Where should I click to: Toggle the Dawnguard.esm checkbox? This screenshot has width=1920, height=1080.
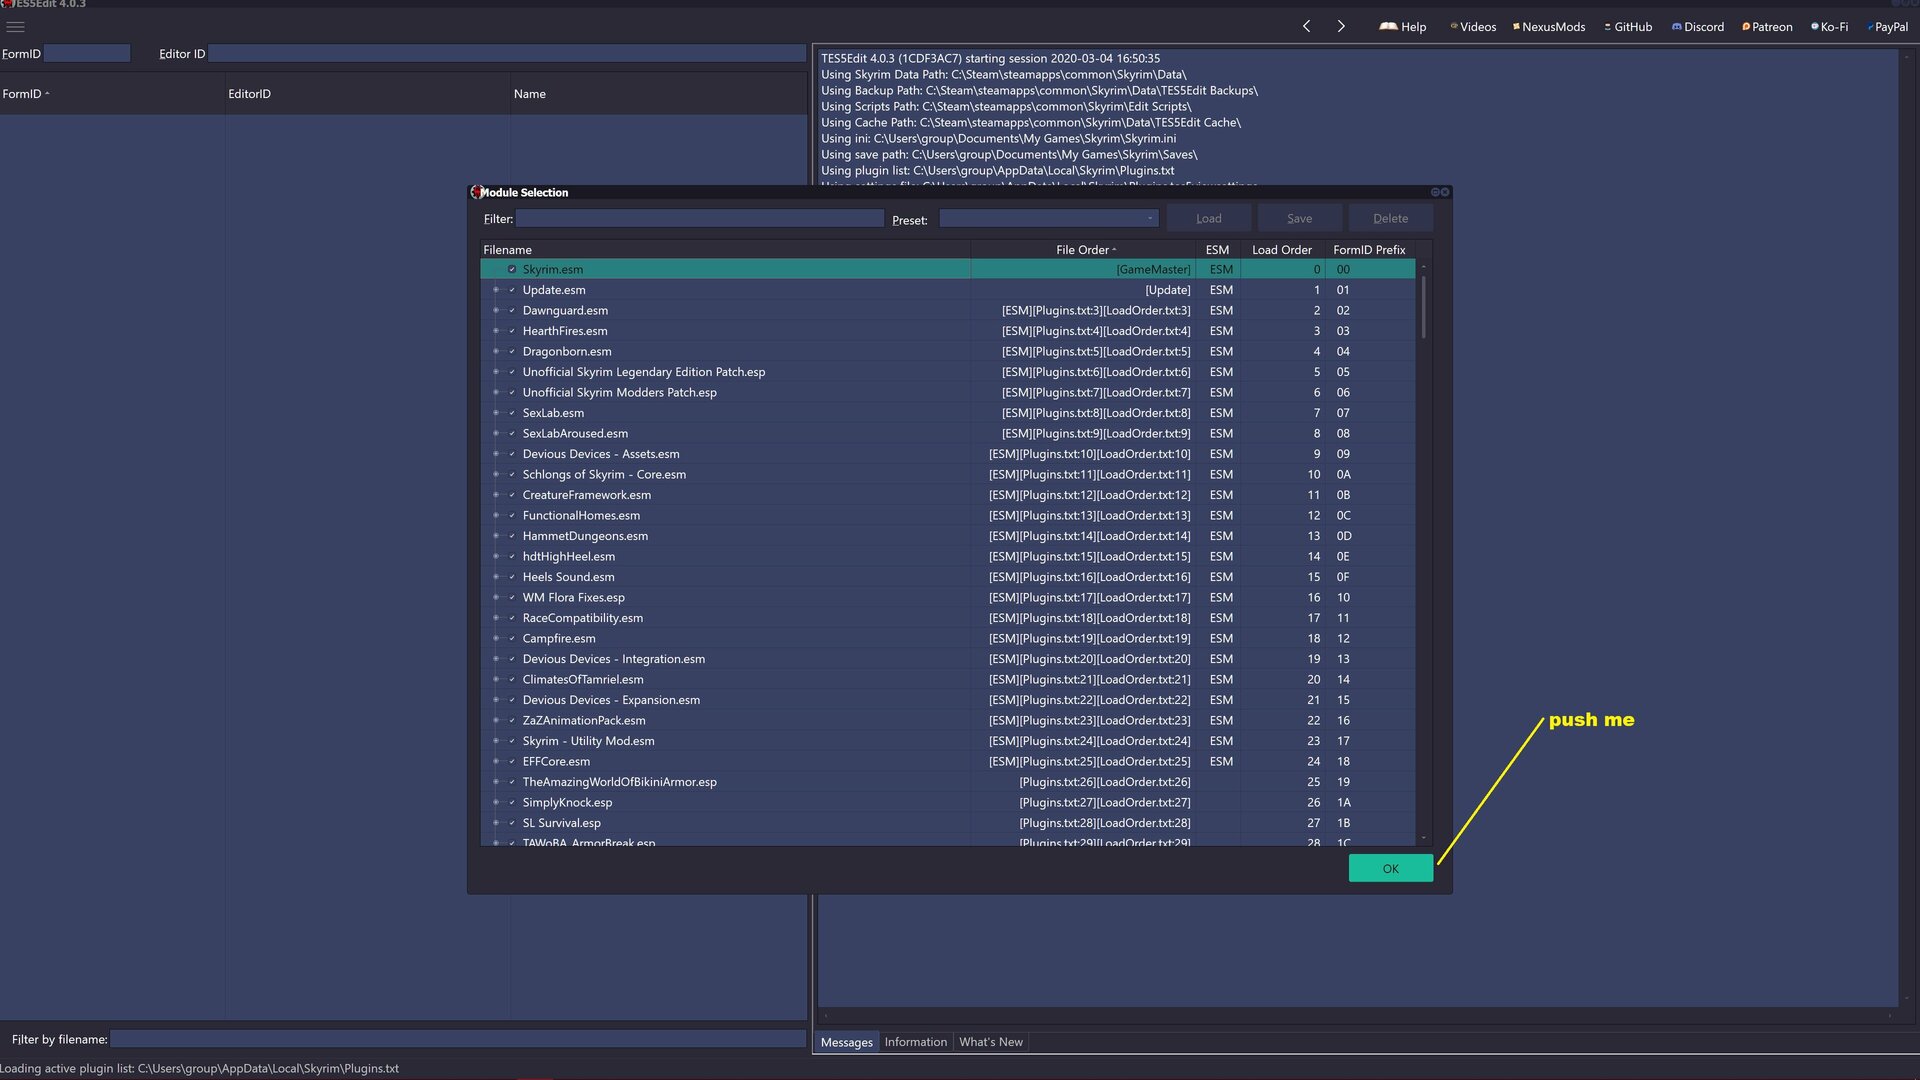512,310
